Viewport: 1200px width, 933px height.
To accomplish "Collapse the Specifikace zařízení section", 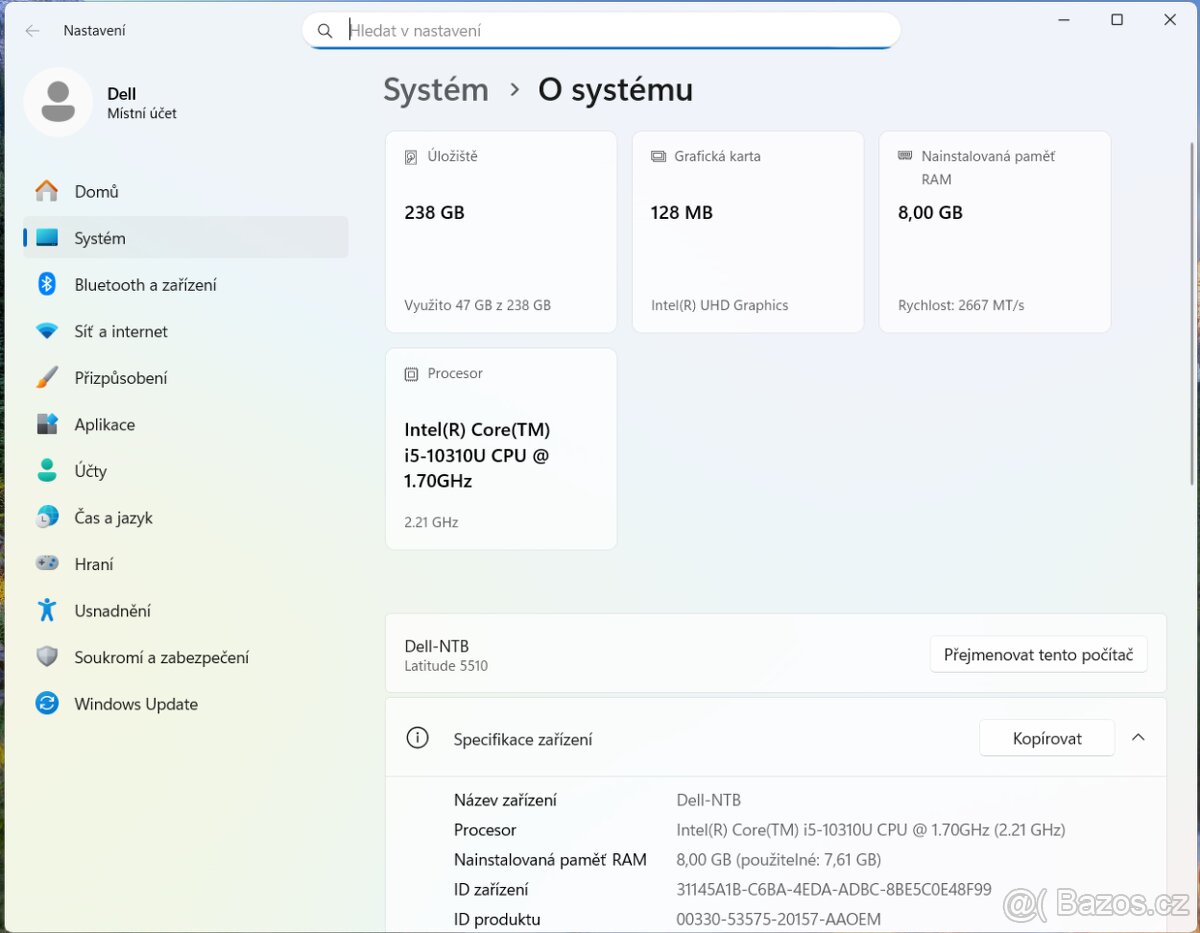I will coord(1138,737).
